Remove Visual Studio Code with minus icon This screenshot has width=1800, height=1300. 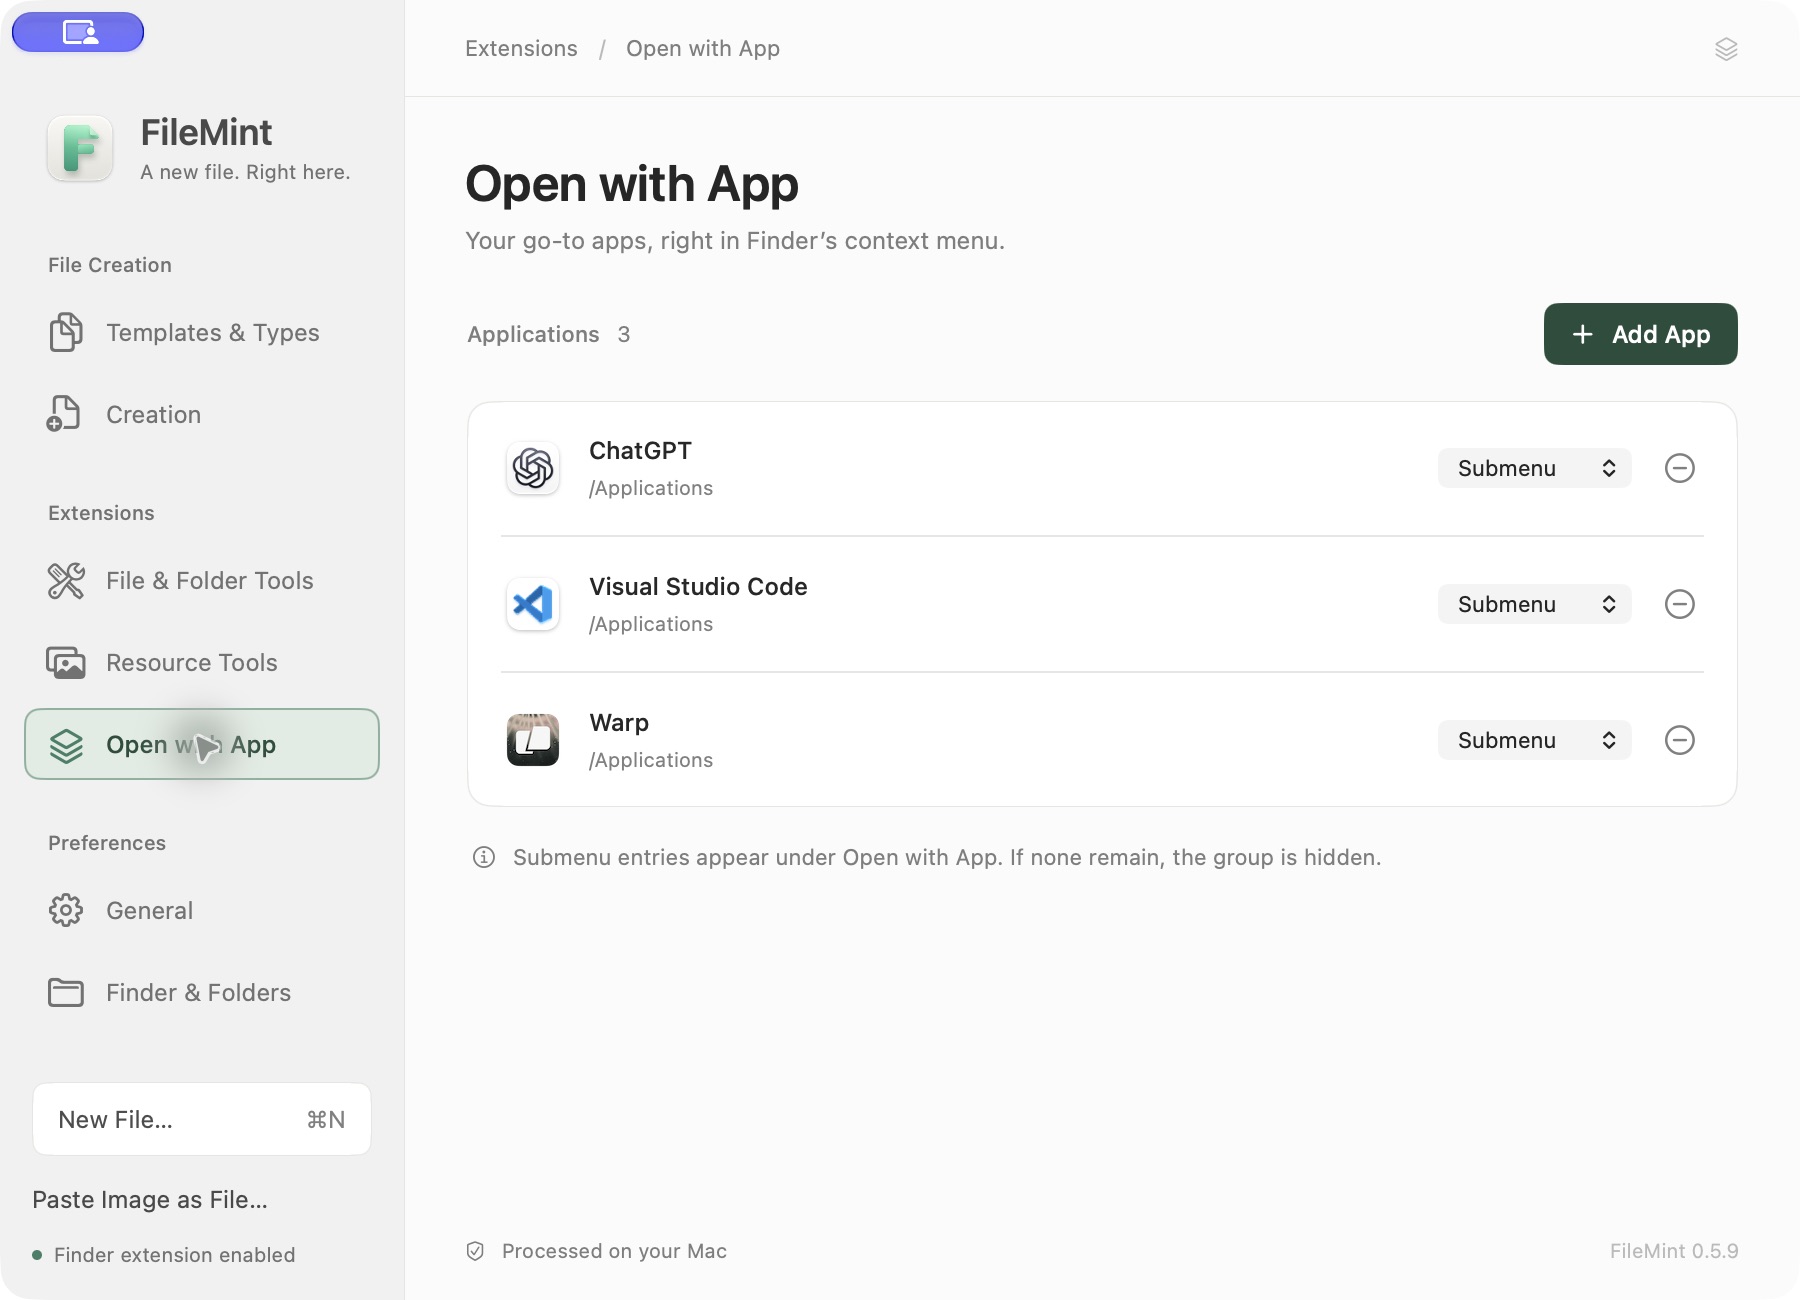click(1680, 604)
